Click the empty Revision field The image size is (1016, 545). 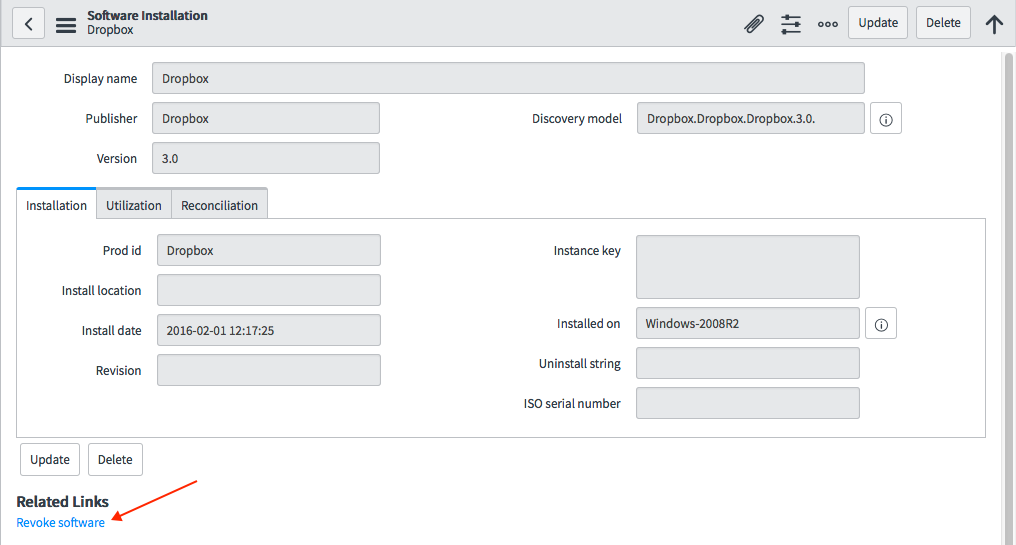(268, 370)
